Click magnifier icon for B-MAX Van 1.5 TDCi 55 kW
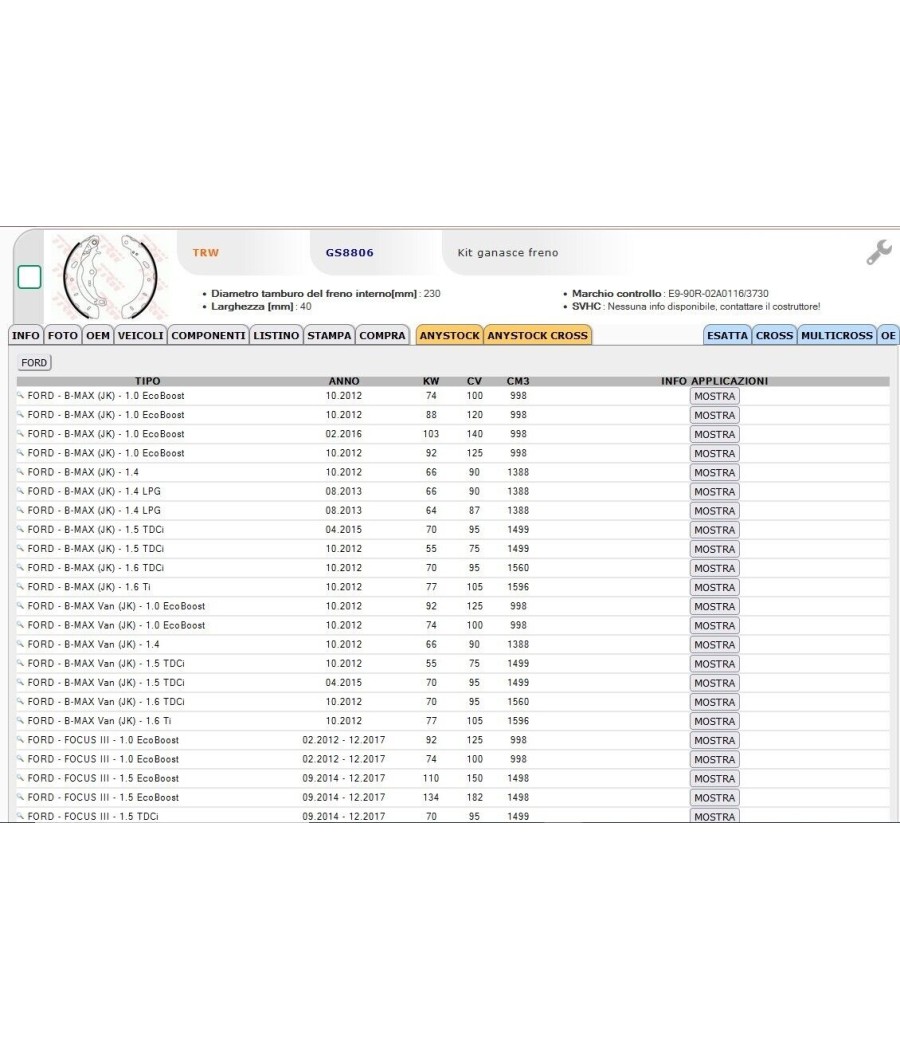900x1050 pixels. coord(21,664)
